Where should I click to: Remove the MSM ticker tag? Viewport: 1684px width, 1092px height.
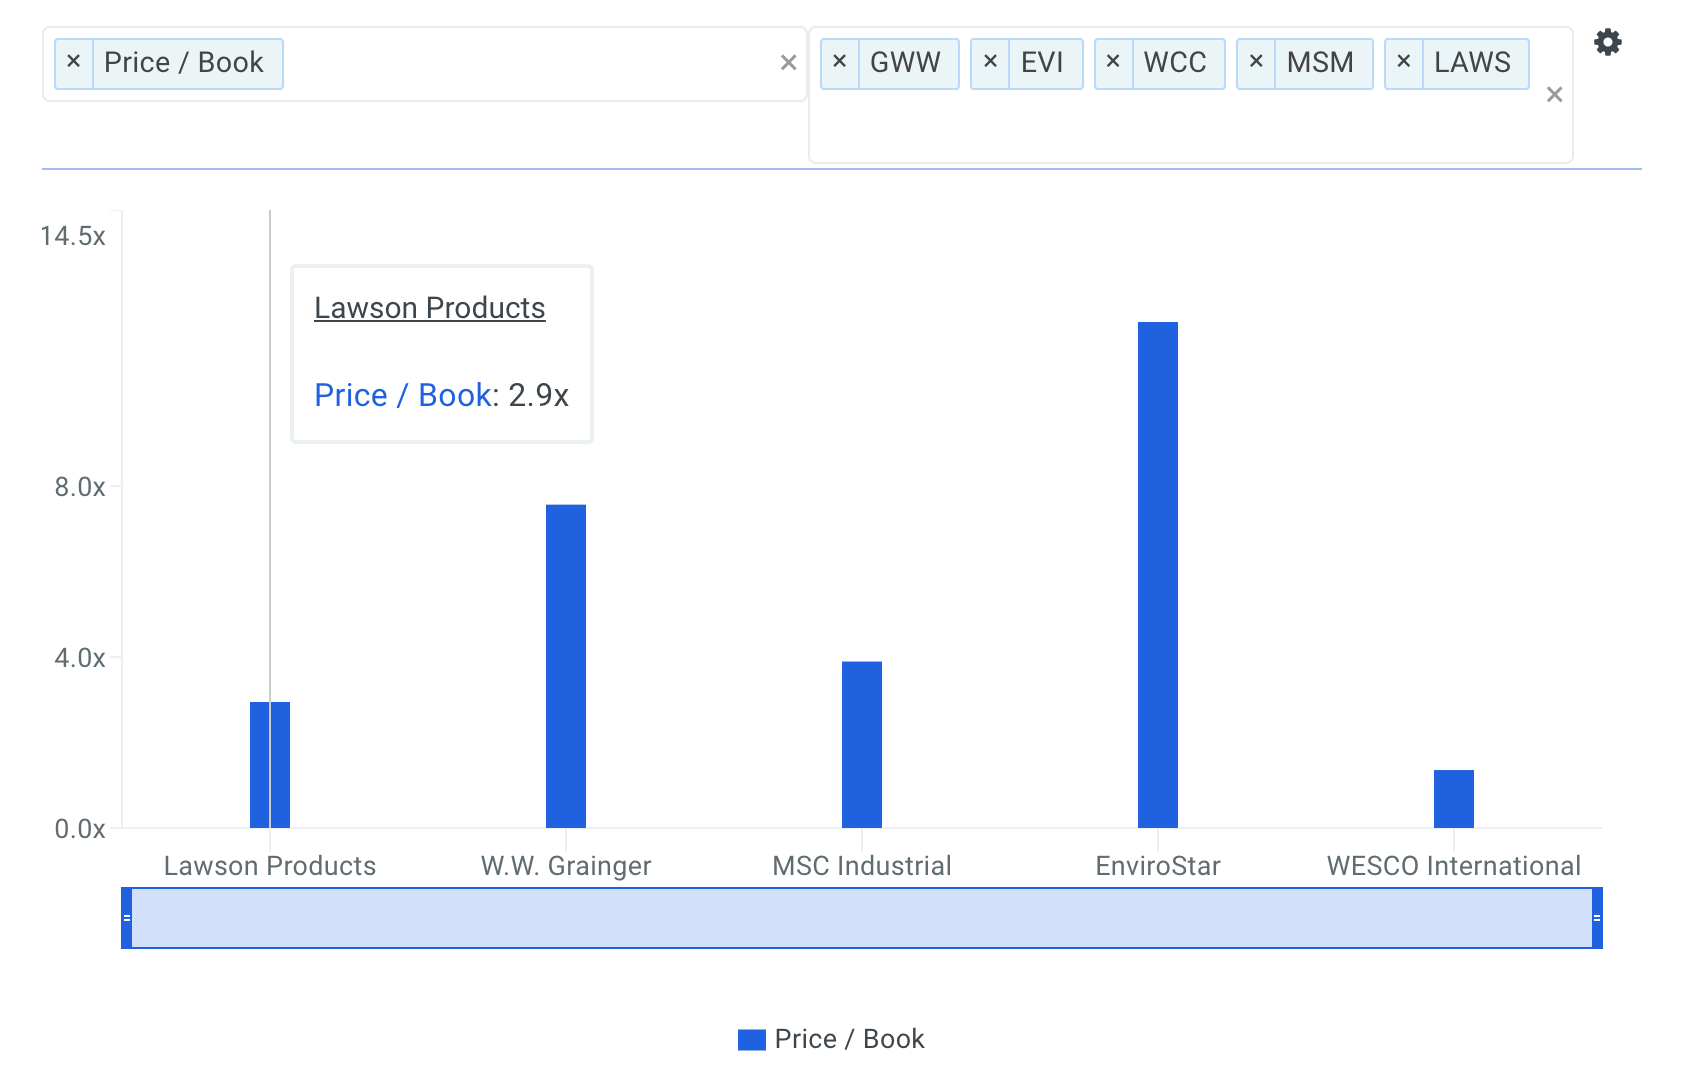tap(1256, 62)
